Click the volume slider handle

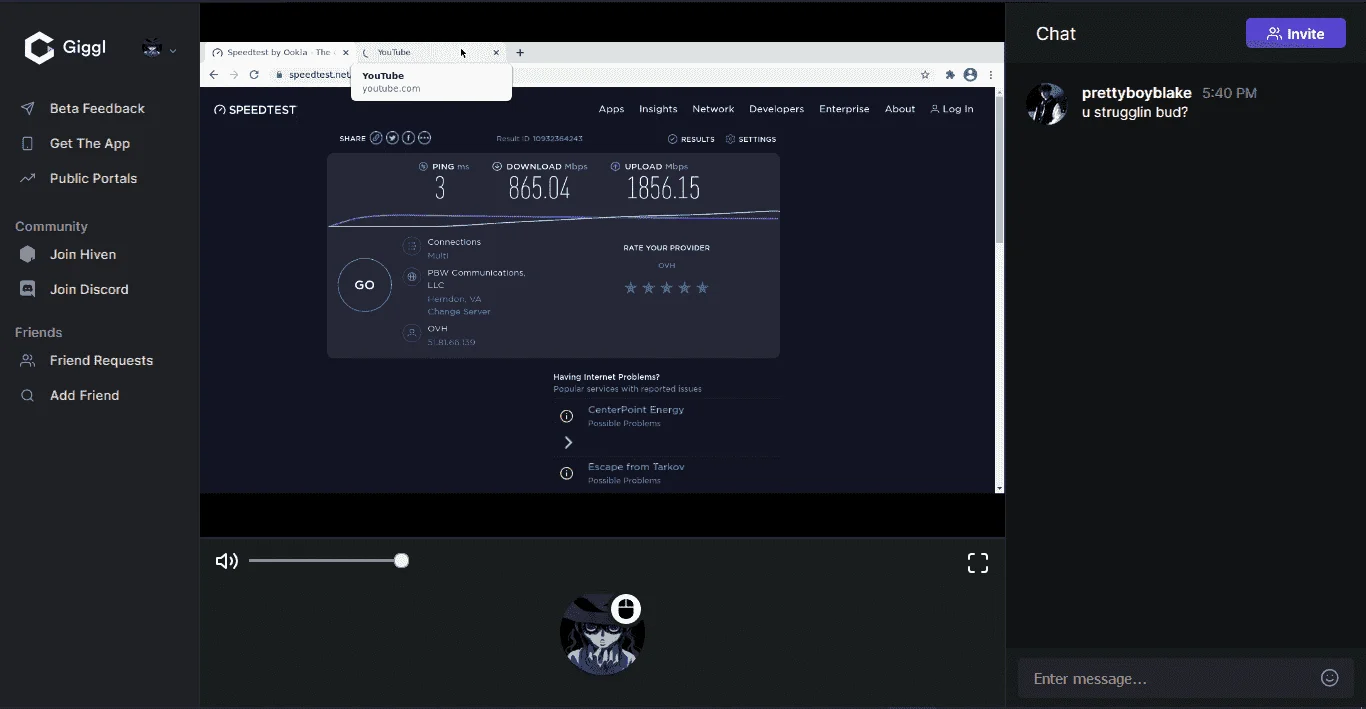pyautogui.click(x=401, y=561)
